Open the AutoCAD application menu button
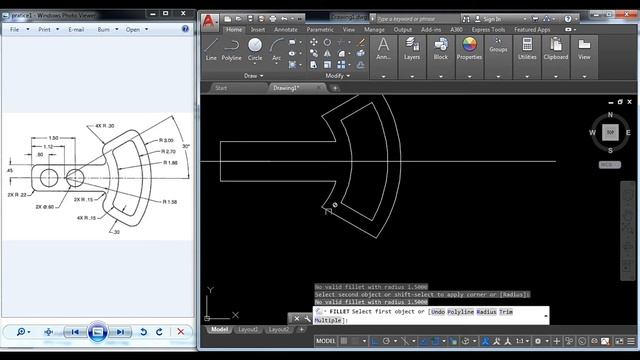The image size is (640, 360). tap(209, 22)
